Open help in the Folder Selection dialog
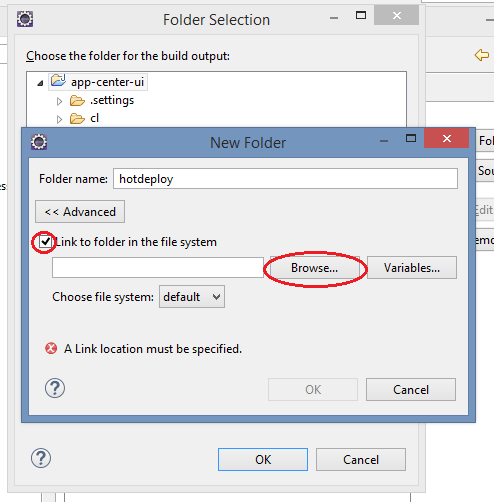This screenshot has width=494, height=502. [41, 458]
